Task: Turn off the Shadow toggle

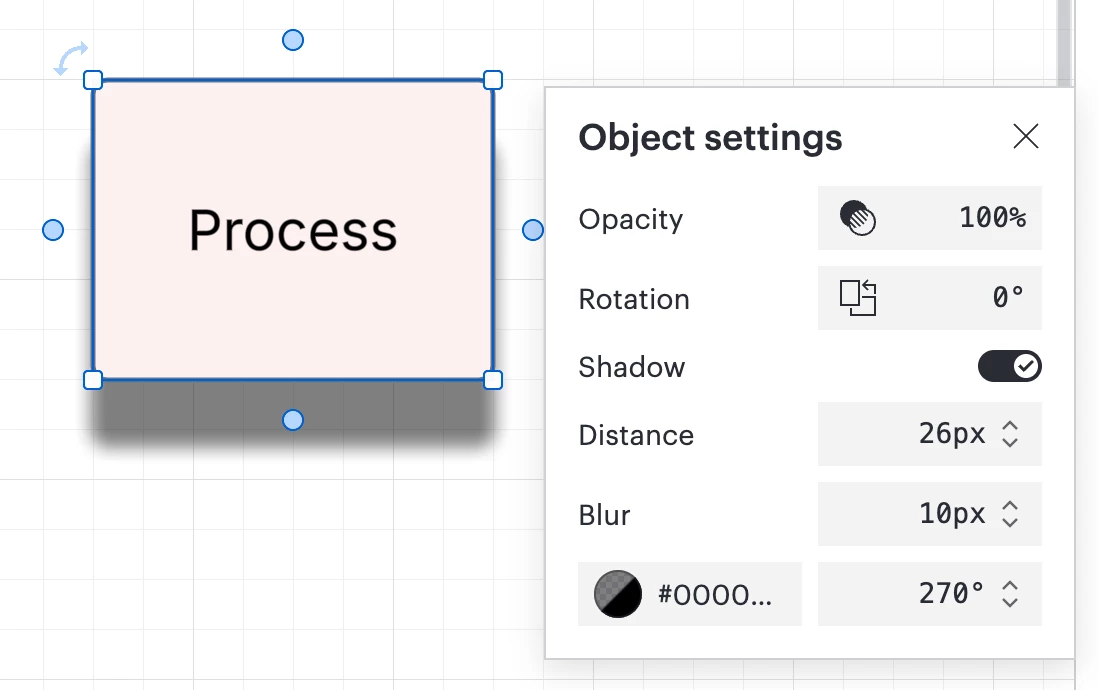Action: [1010, 366]
